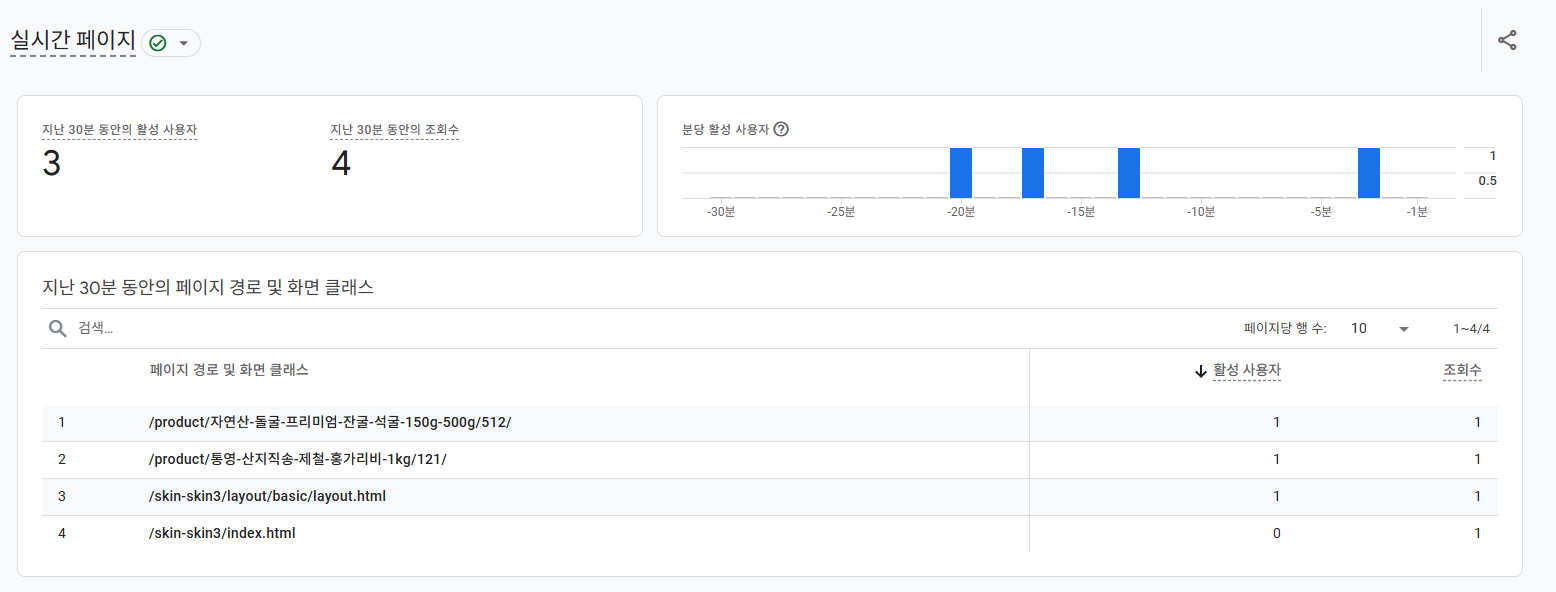Select the 통영-산지직송 홍가리비 product row
Viewport: 1556px width, 592px height.
(x=297, y=459)
